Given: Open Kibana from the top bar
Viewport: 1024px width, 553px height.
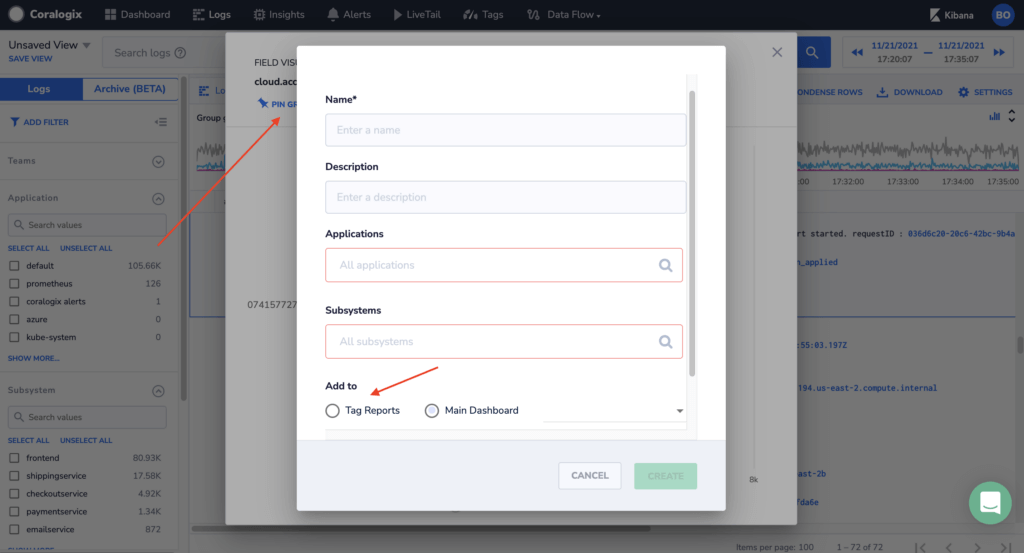Looking at the screenshot, I should (951, 15).
